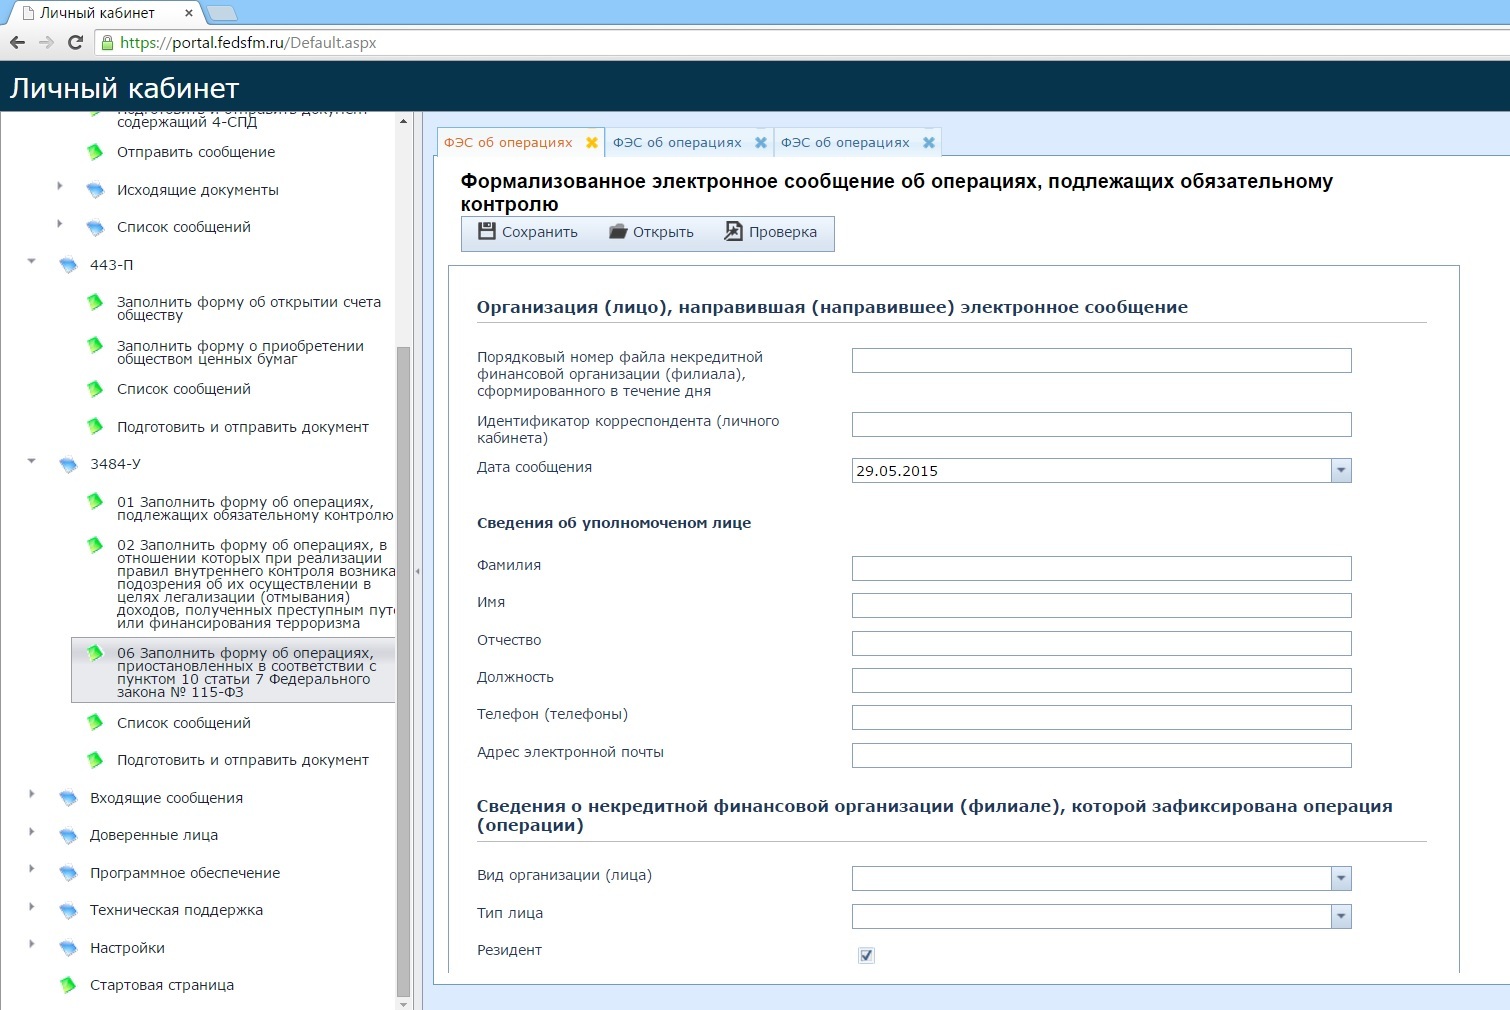Click the SSL padlock icon in address bar

[107, 42]
